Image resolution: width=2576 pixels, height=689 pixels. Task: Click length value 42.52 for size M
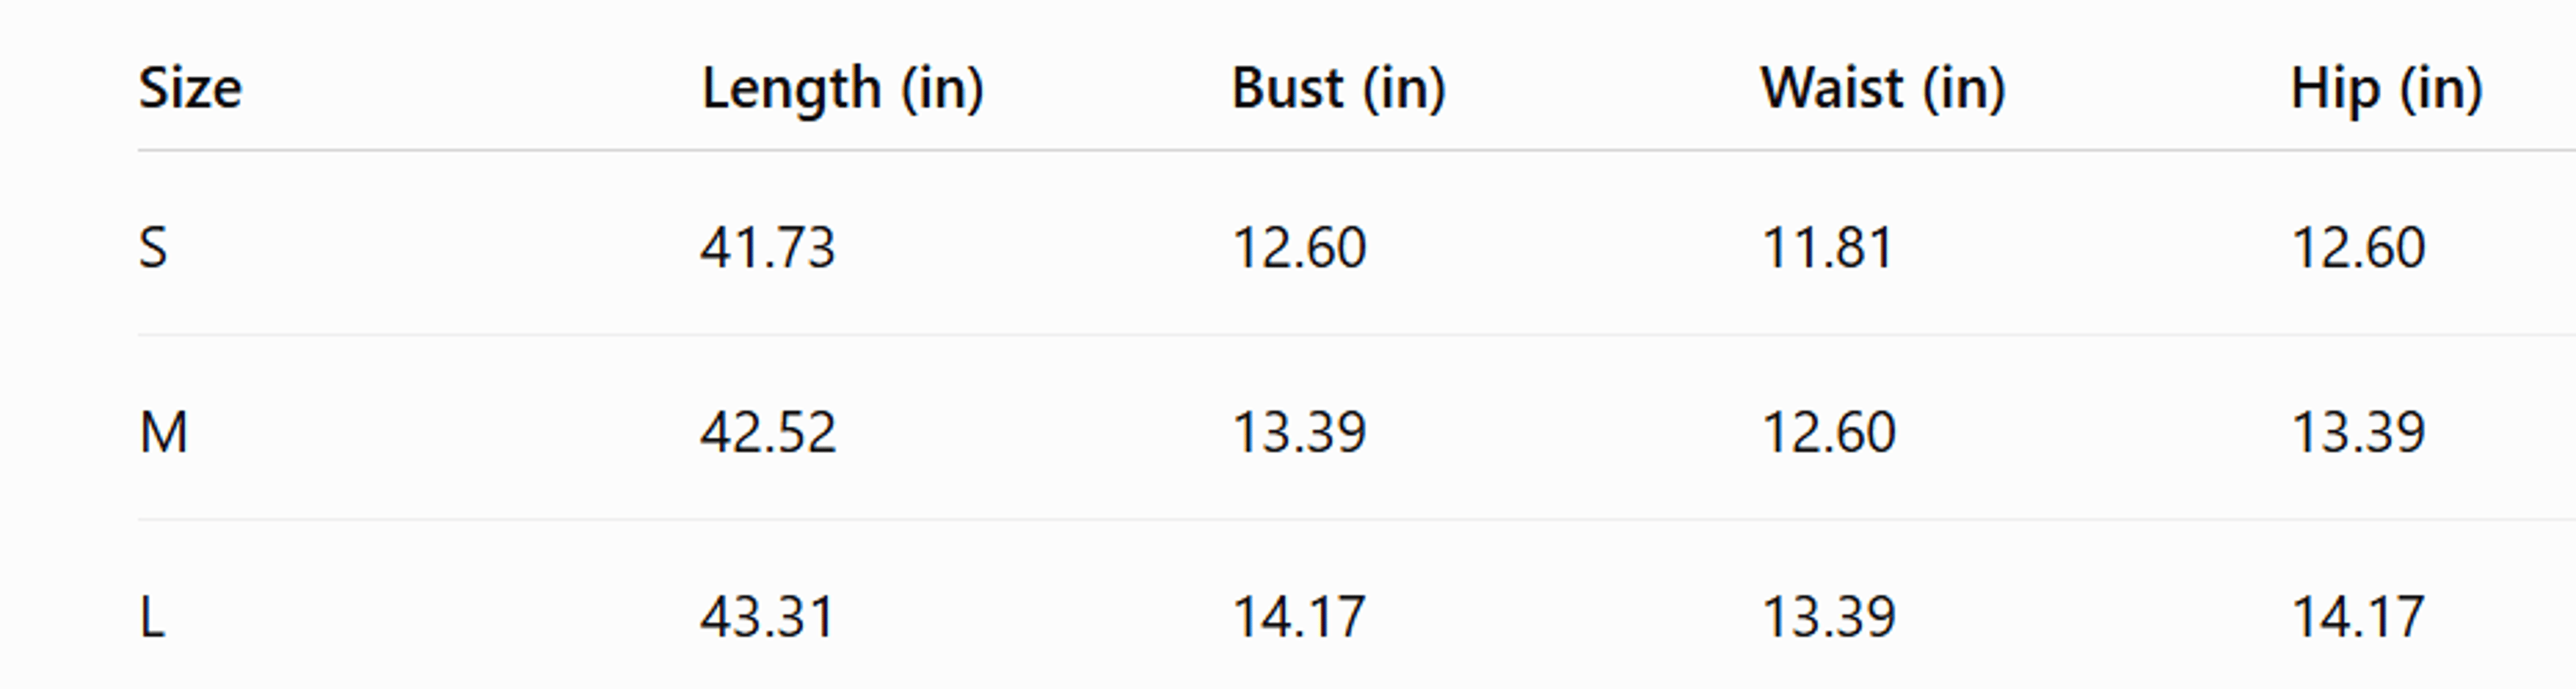click(x=767, y=432)
